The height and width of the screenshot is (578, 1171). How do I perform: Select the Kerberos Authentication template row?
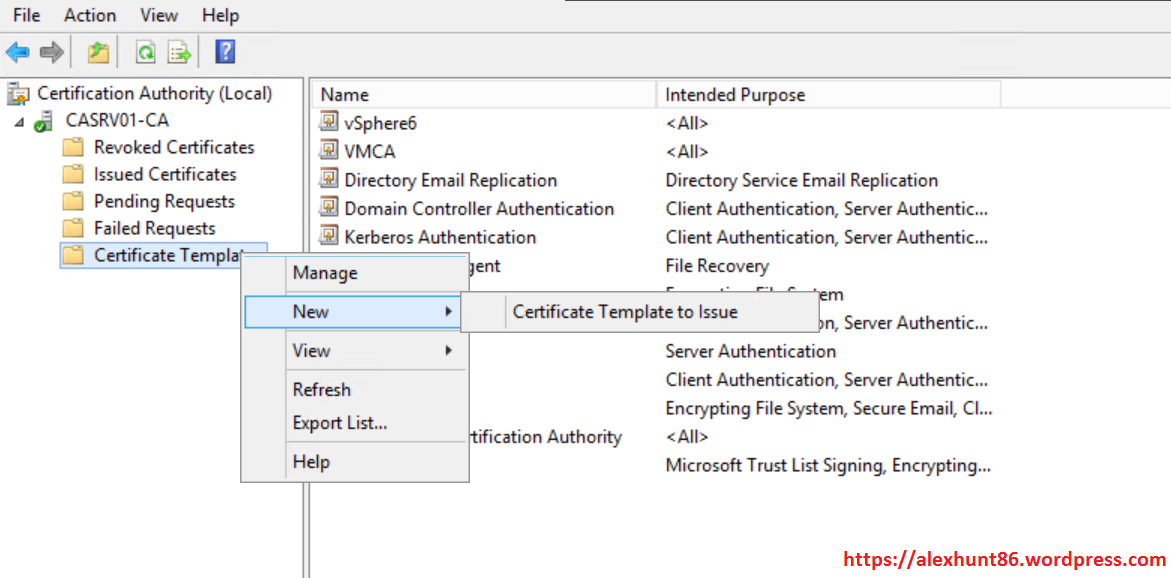point(440,237)
